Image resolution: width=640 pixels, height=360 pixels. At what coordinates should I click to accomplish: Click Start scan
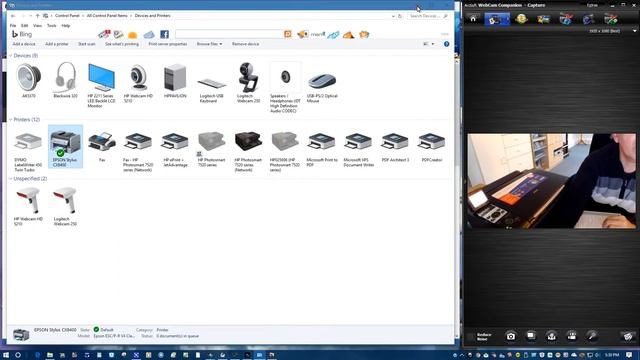click(87, 44)
